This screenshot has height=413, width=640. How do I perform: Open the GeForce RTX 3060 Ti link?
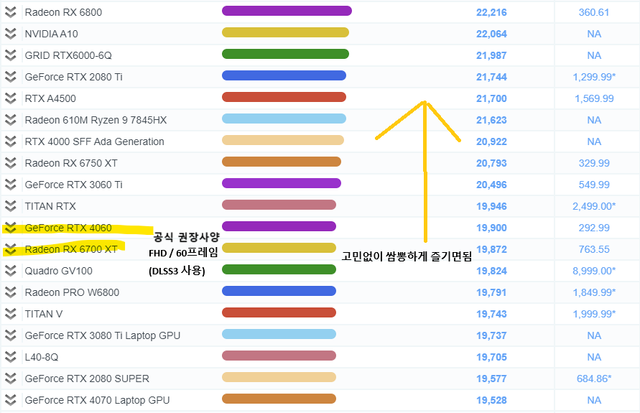tap(73, 184)
